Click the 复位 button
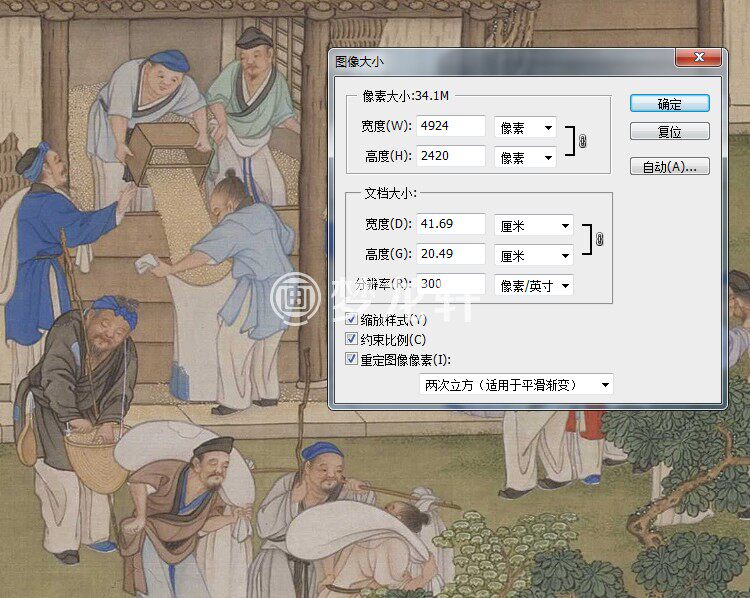Image resolution: width=750 pixels, height=598 pixels. click(x=669, y=131)
